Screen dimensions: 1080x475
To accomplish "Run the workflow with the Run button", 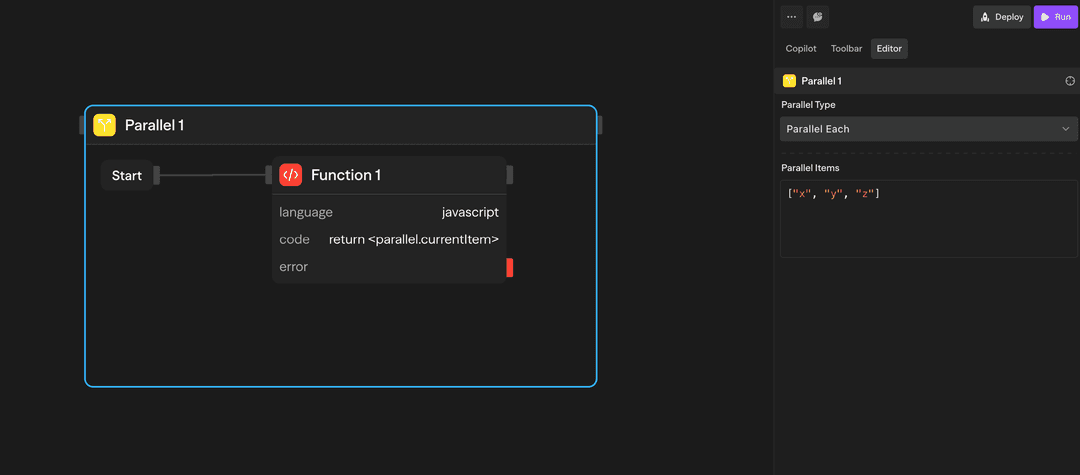I will pyautogui.click(x=1055, y=17).
